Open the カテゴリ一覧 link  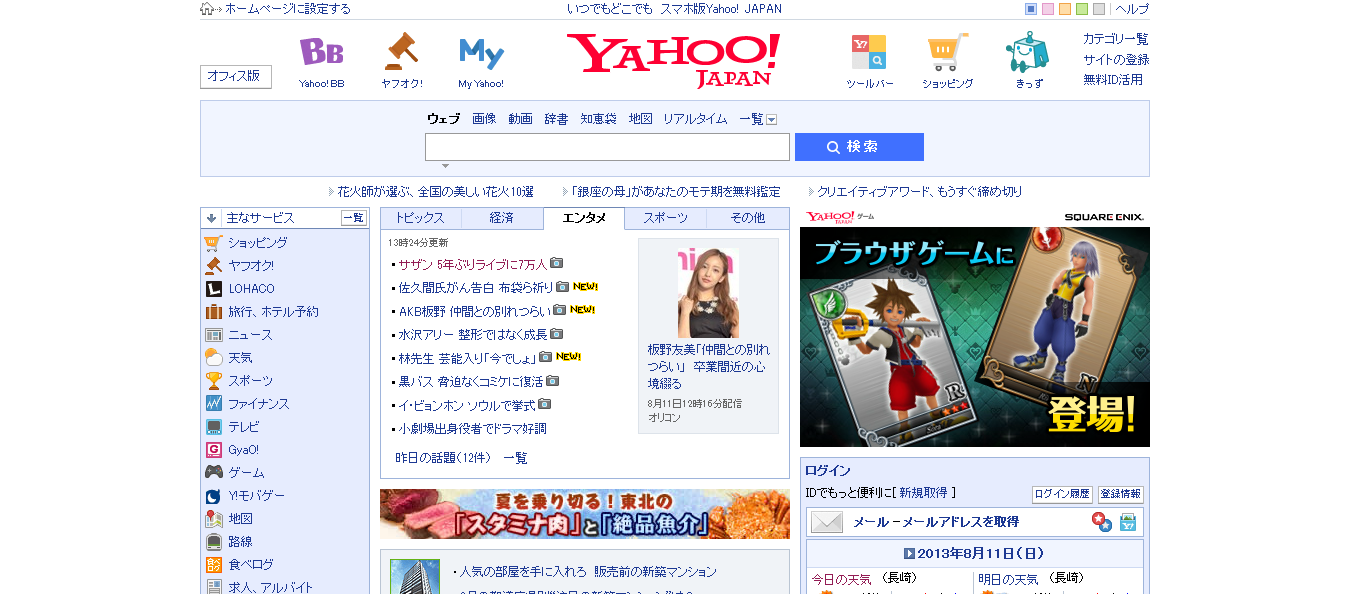tap(1115, 39)
